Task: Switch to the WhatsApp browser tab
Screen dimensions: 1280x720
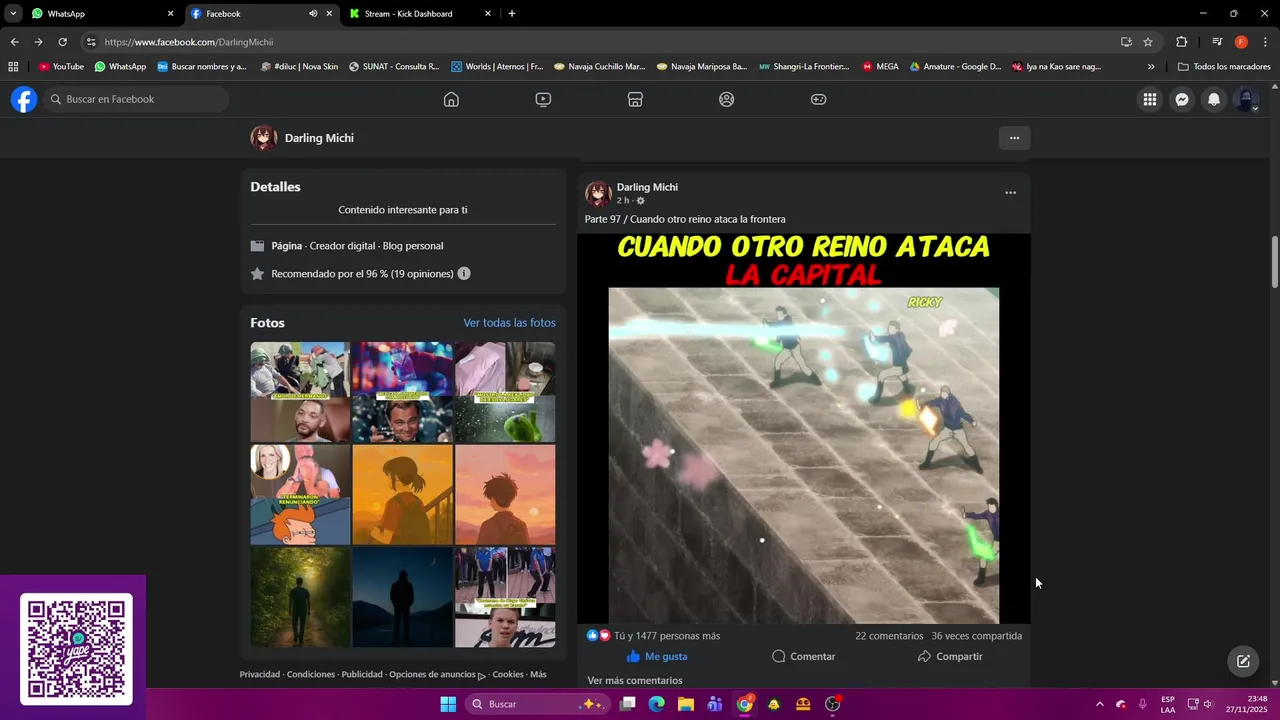Action: (x=98, y=14)
